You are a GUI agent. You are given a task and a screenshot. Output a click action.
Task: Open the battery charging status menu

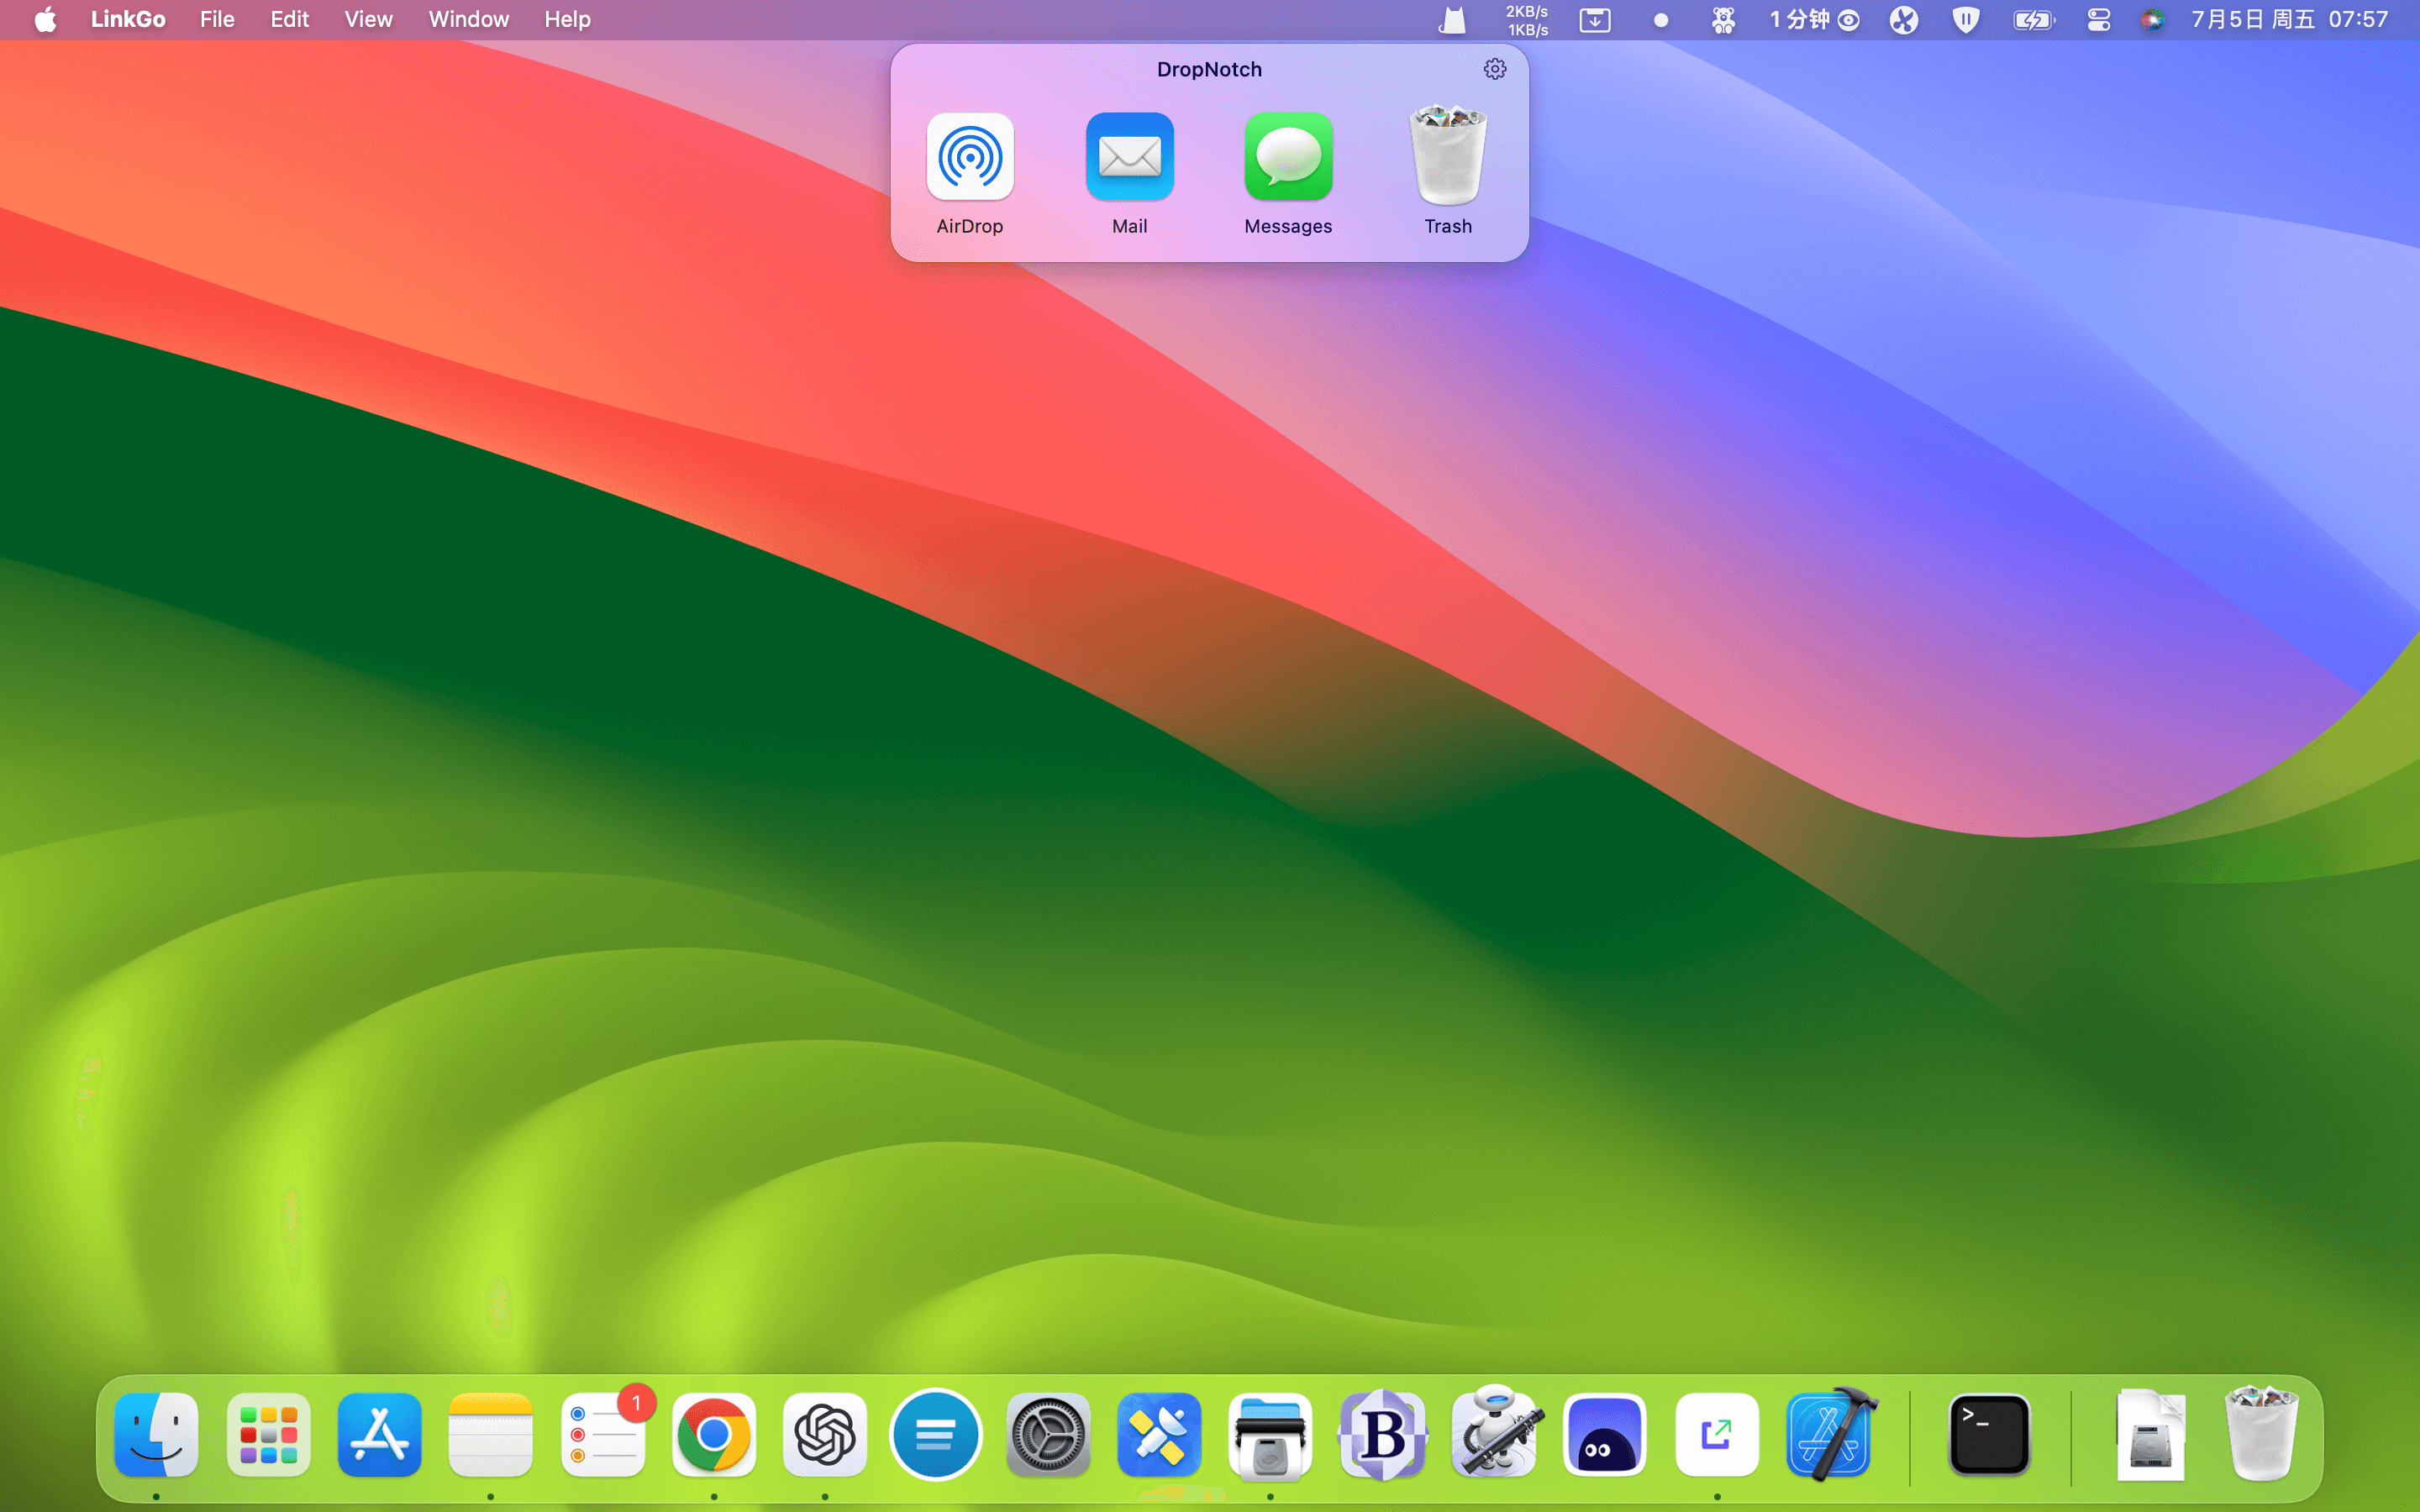(x=2033, y=20)
